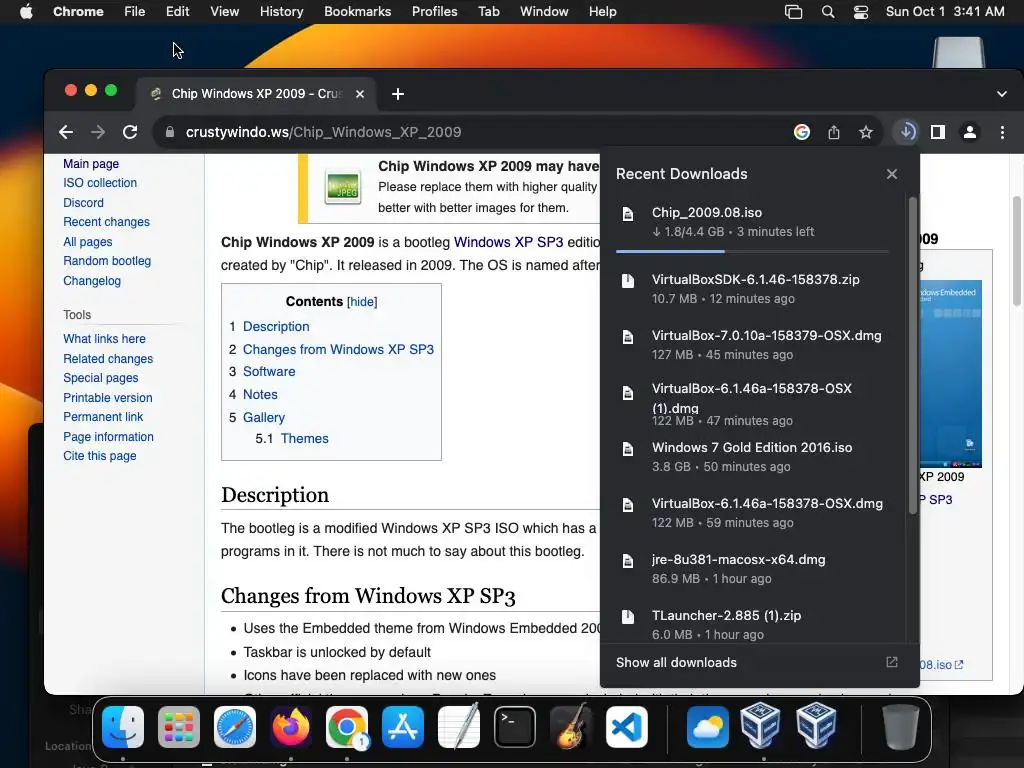Close the Chip Windows XP 2009 tab
This screenshot has width=1024, height=768.
[360, 94]
